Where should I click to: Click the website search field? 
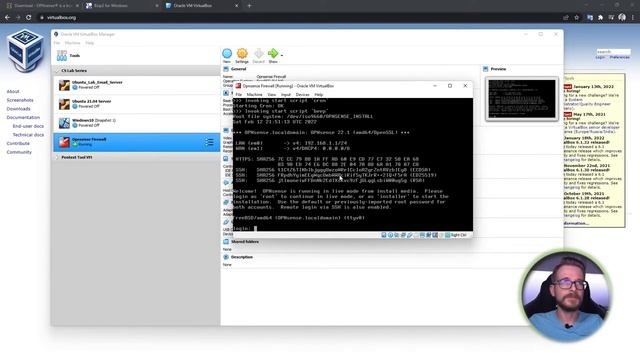coord(613,52)
